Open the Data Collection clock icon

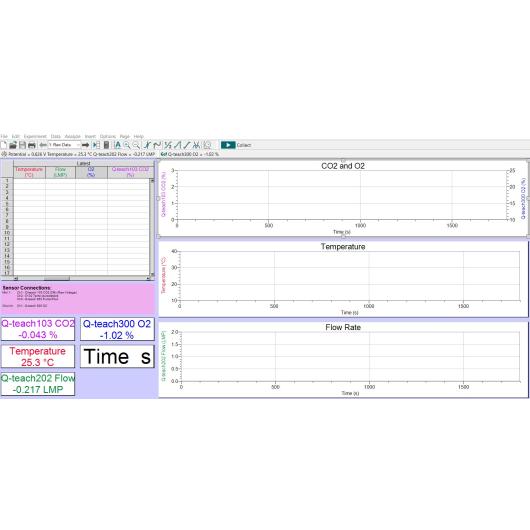[207, 145]
